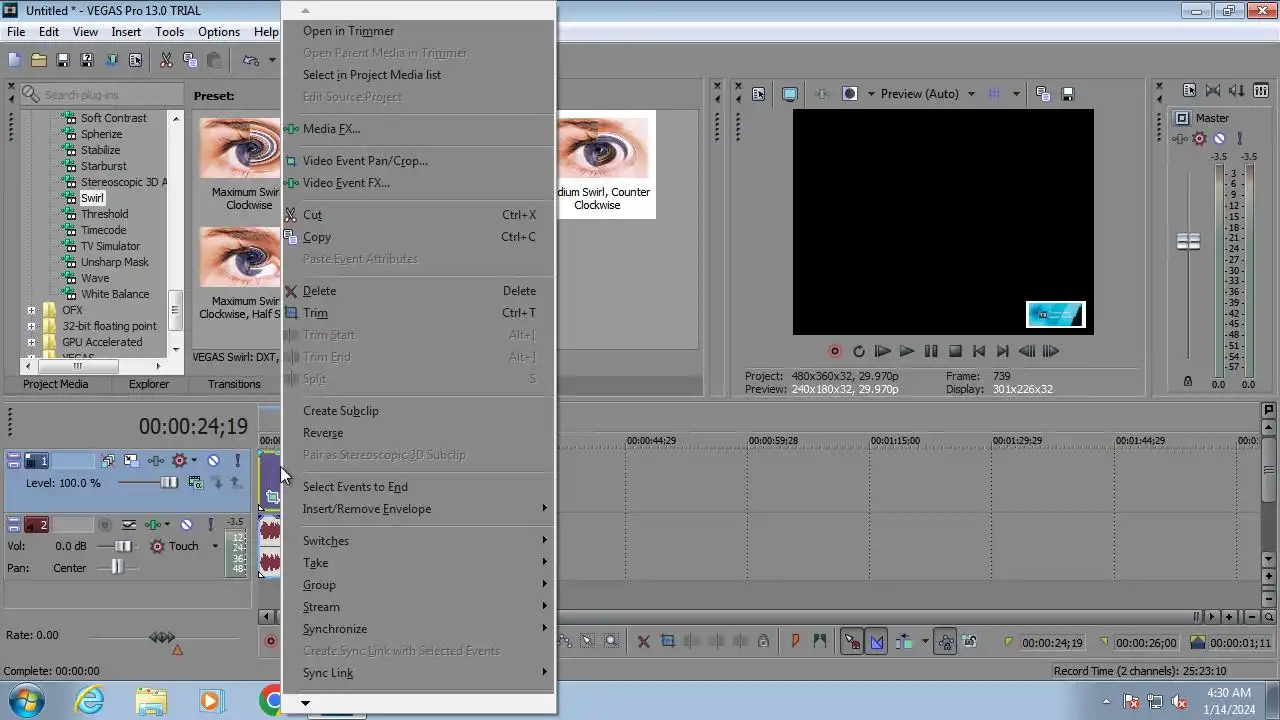Screen dimensions: 1280x720
Task: Toggle Dim Output in the mixer toolbar
Action: [x=1237, y=91]
